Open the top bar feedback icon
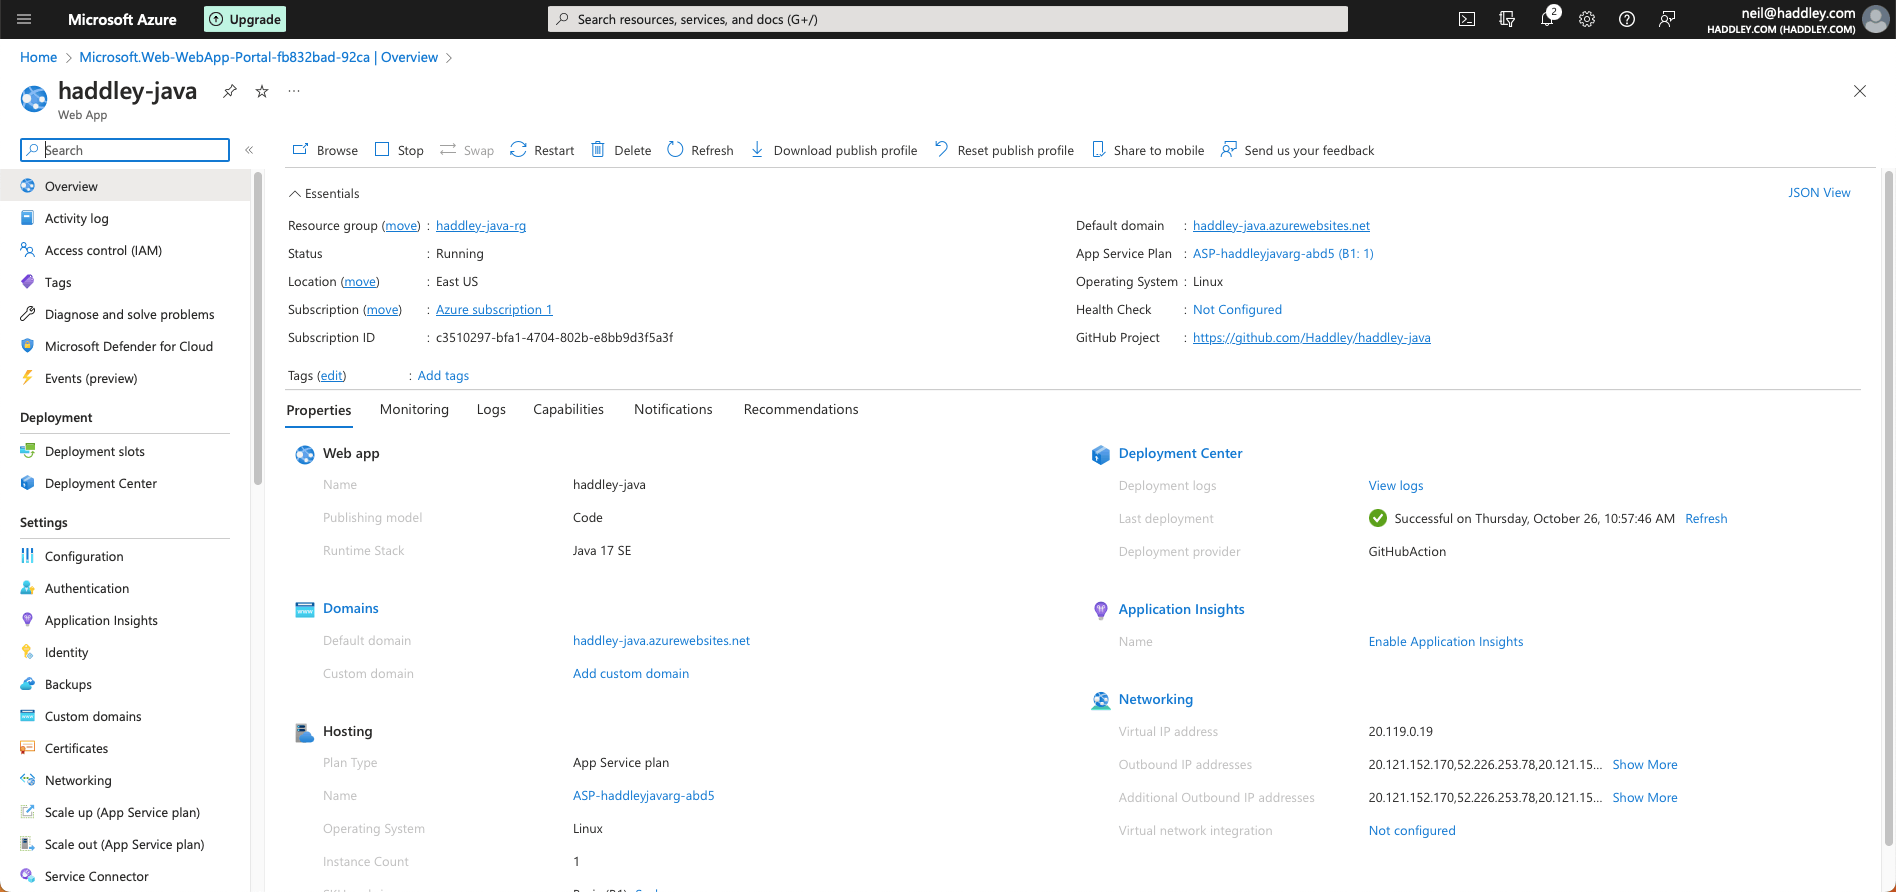Image resolution: width=1896 pixels, height=892 pixels. 1667,19
